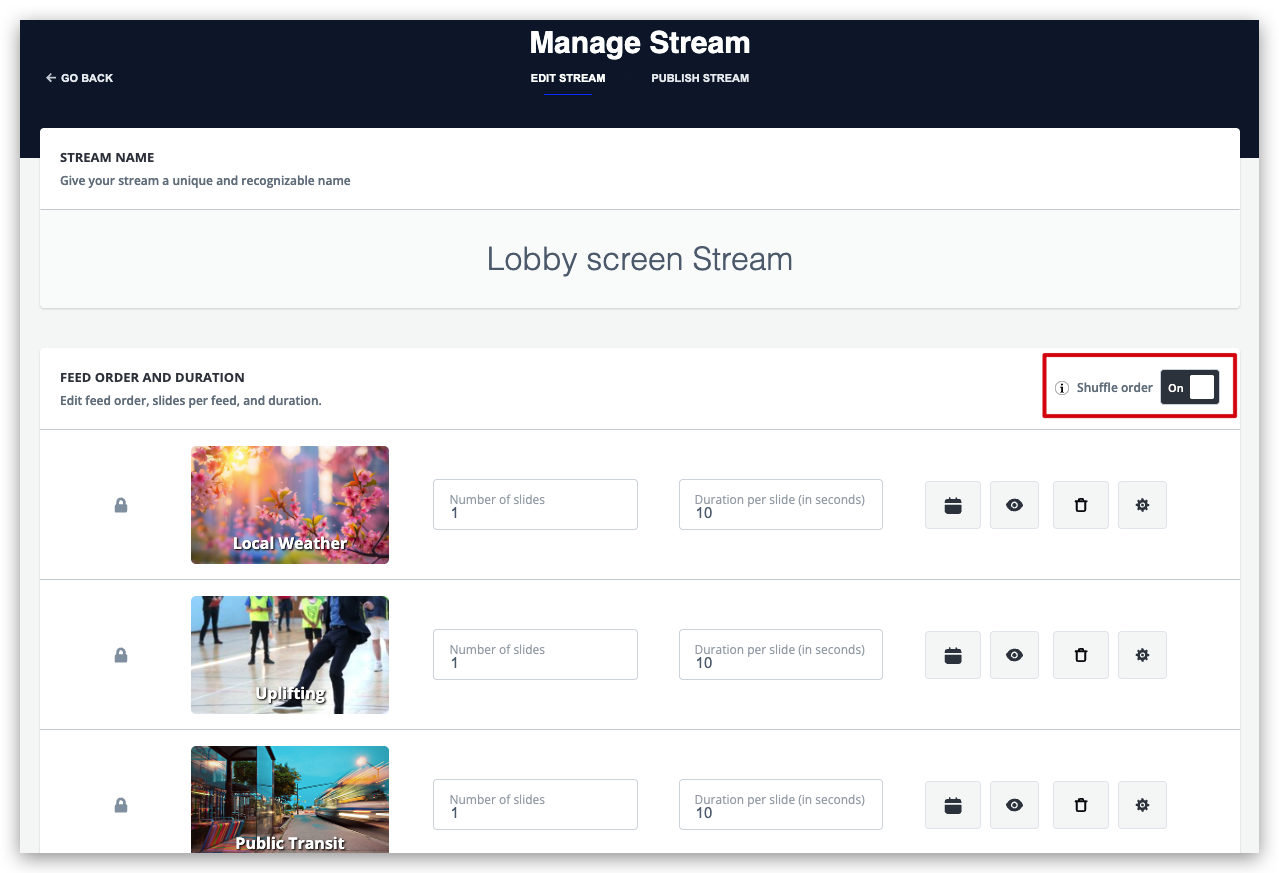1279x873 pixels.
Task: Click the Uplifting feed thumbnail
Action: (x=290, y=655)
